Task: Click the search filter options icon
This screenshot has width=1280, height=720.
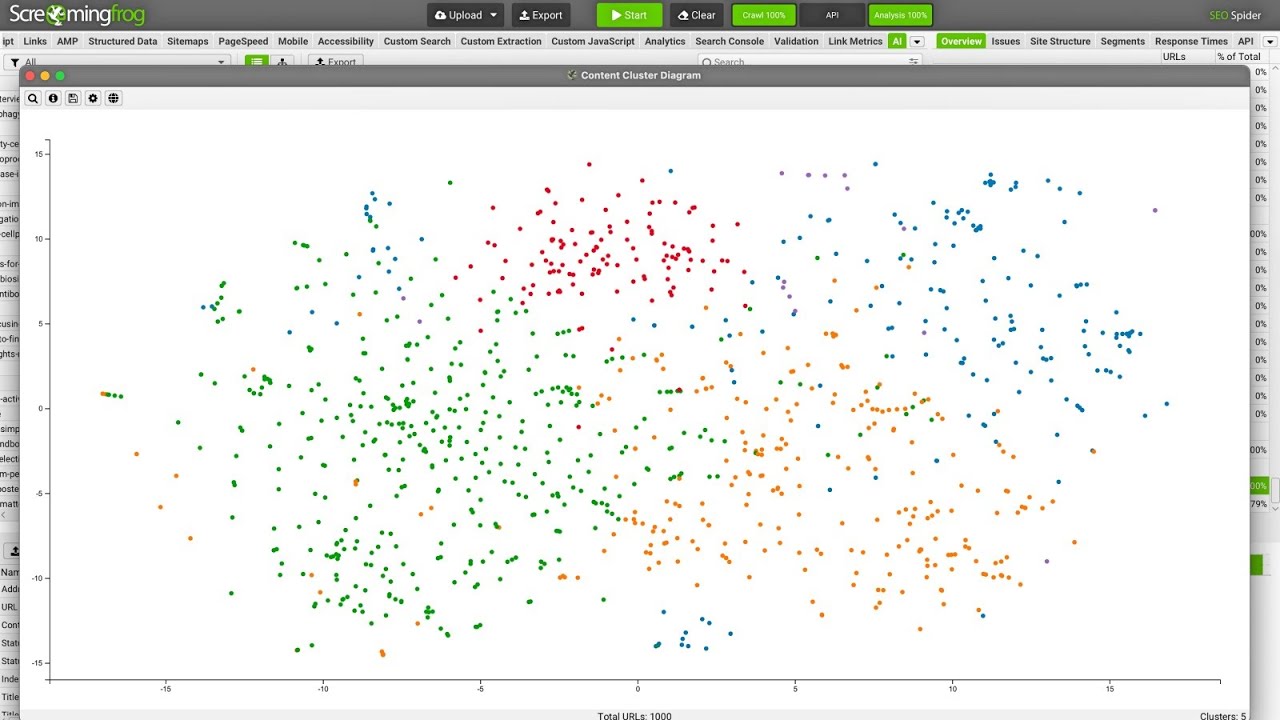Action: (x=913, y=62)
